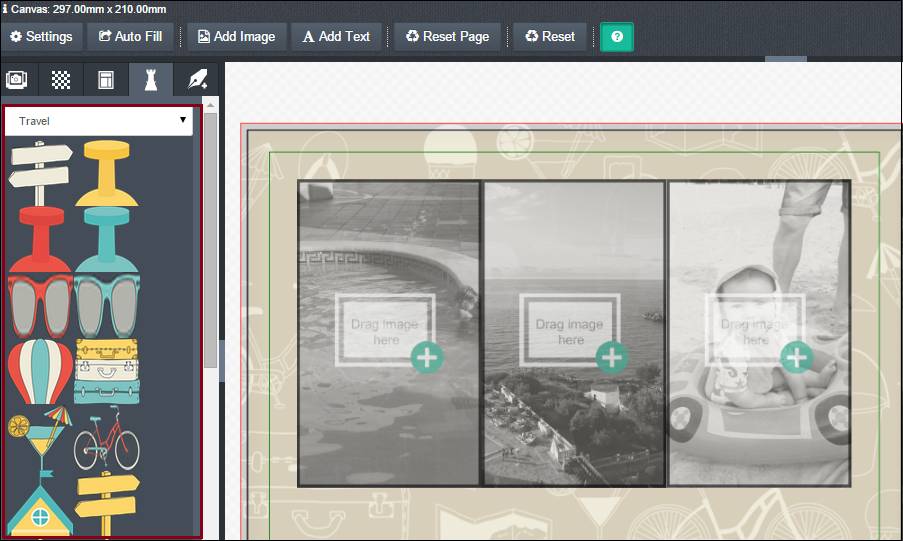Open the pen nib tab
903x541 pixels.
click(x=194, y=80)
